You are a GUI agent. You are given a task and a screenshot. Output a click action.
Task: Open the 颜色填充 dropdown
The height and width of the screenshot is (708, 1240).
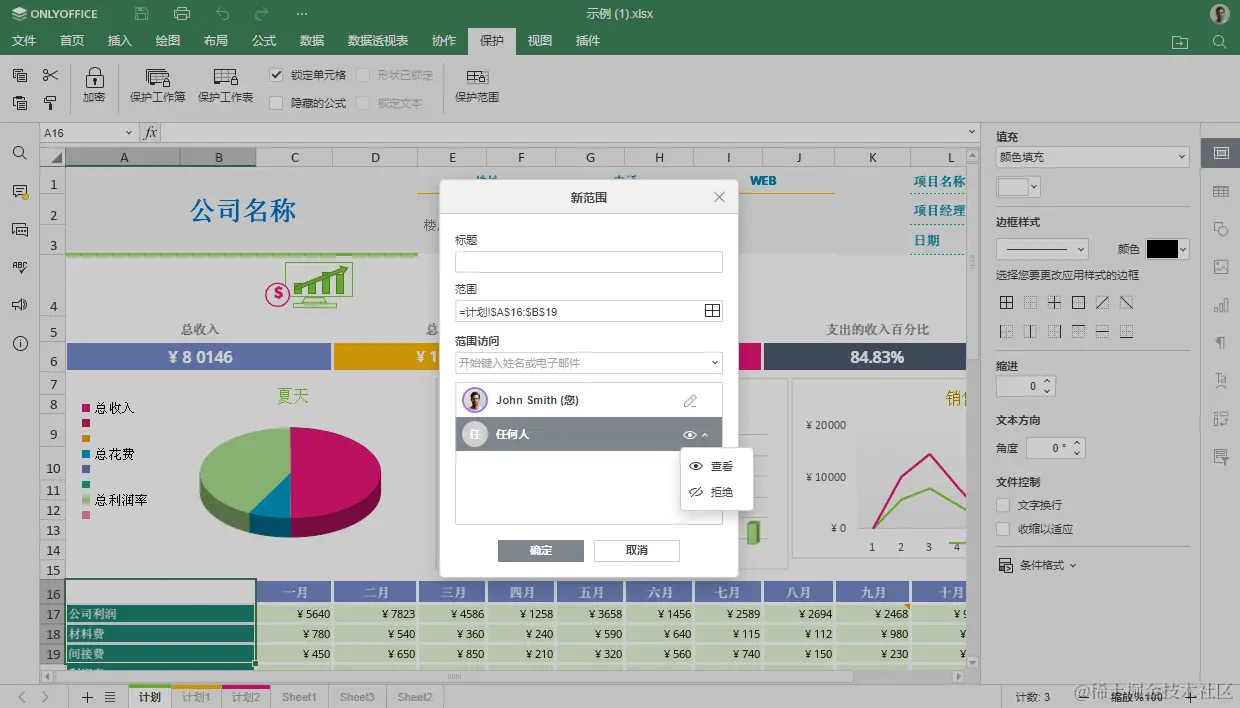[1091, 156]
